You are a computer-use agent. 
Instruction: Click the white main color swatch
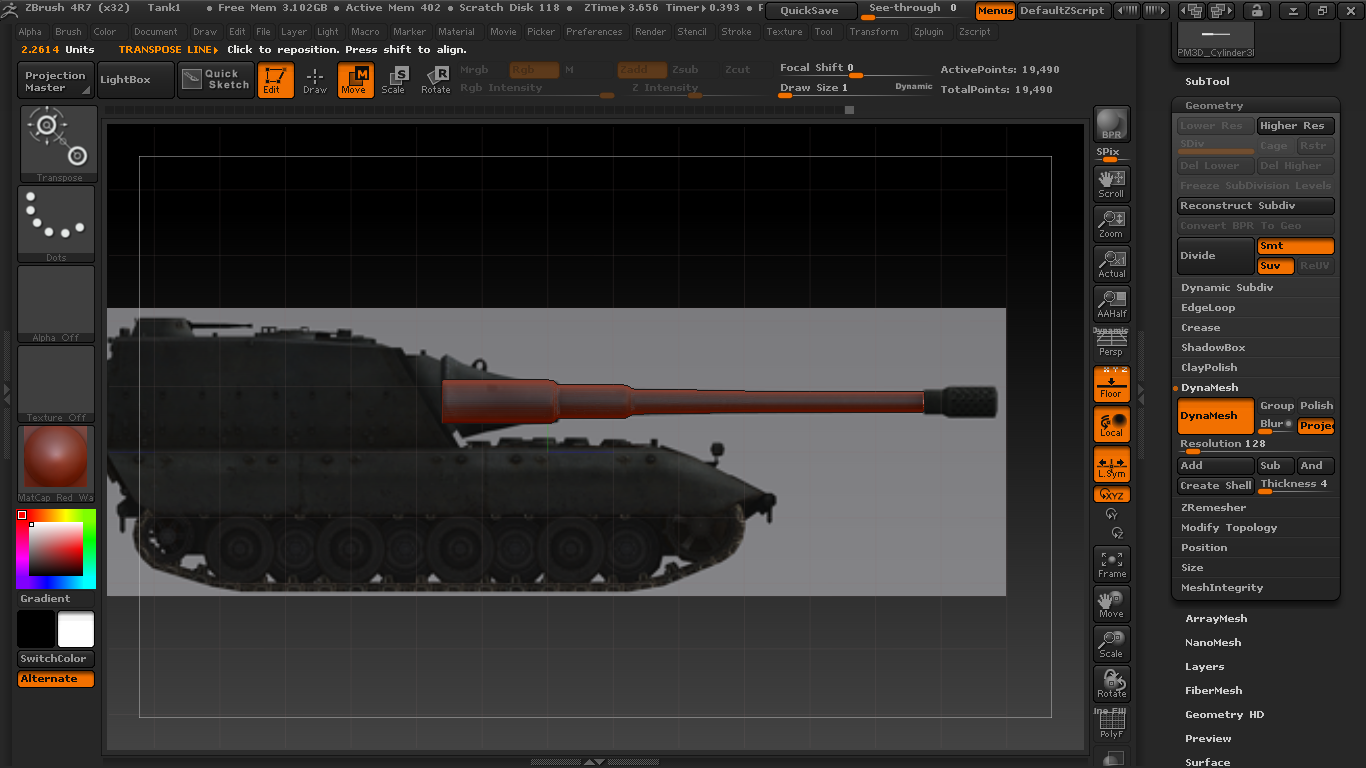pos(76,630)
